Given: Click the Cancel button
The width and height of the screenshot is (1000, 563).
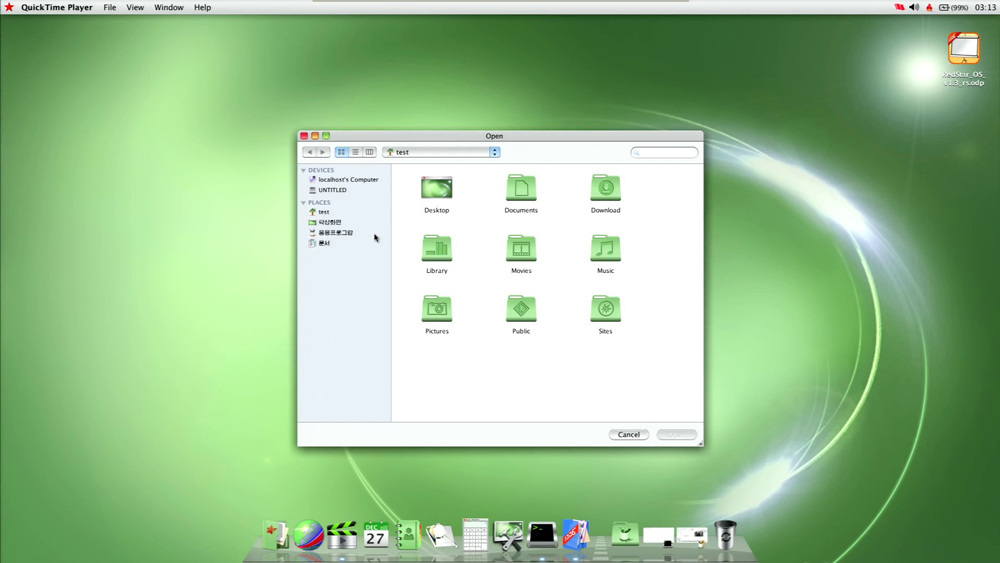Looking at the screenshot, I should click(629, 435).
